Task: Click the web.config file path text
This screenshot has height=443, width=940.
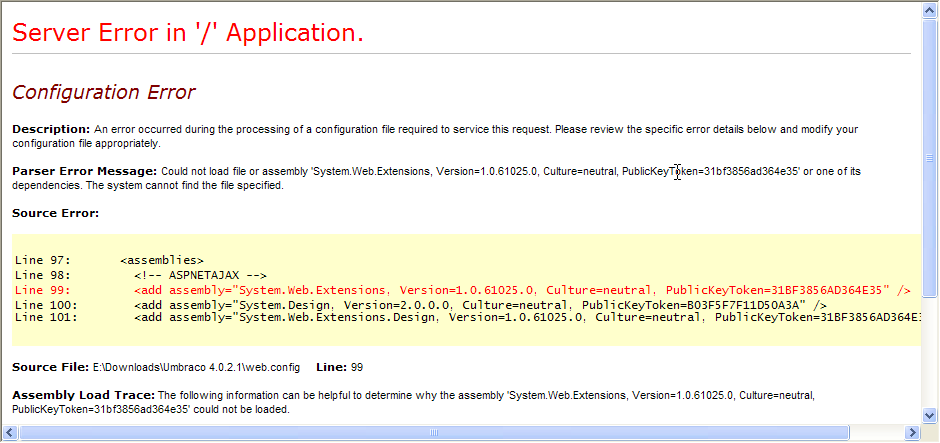Action: 196,367
